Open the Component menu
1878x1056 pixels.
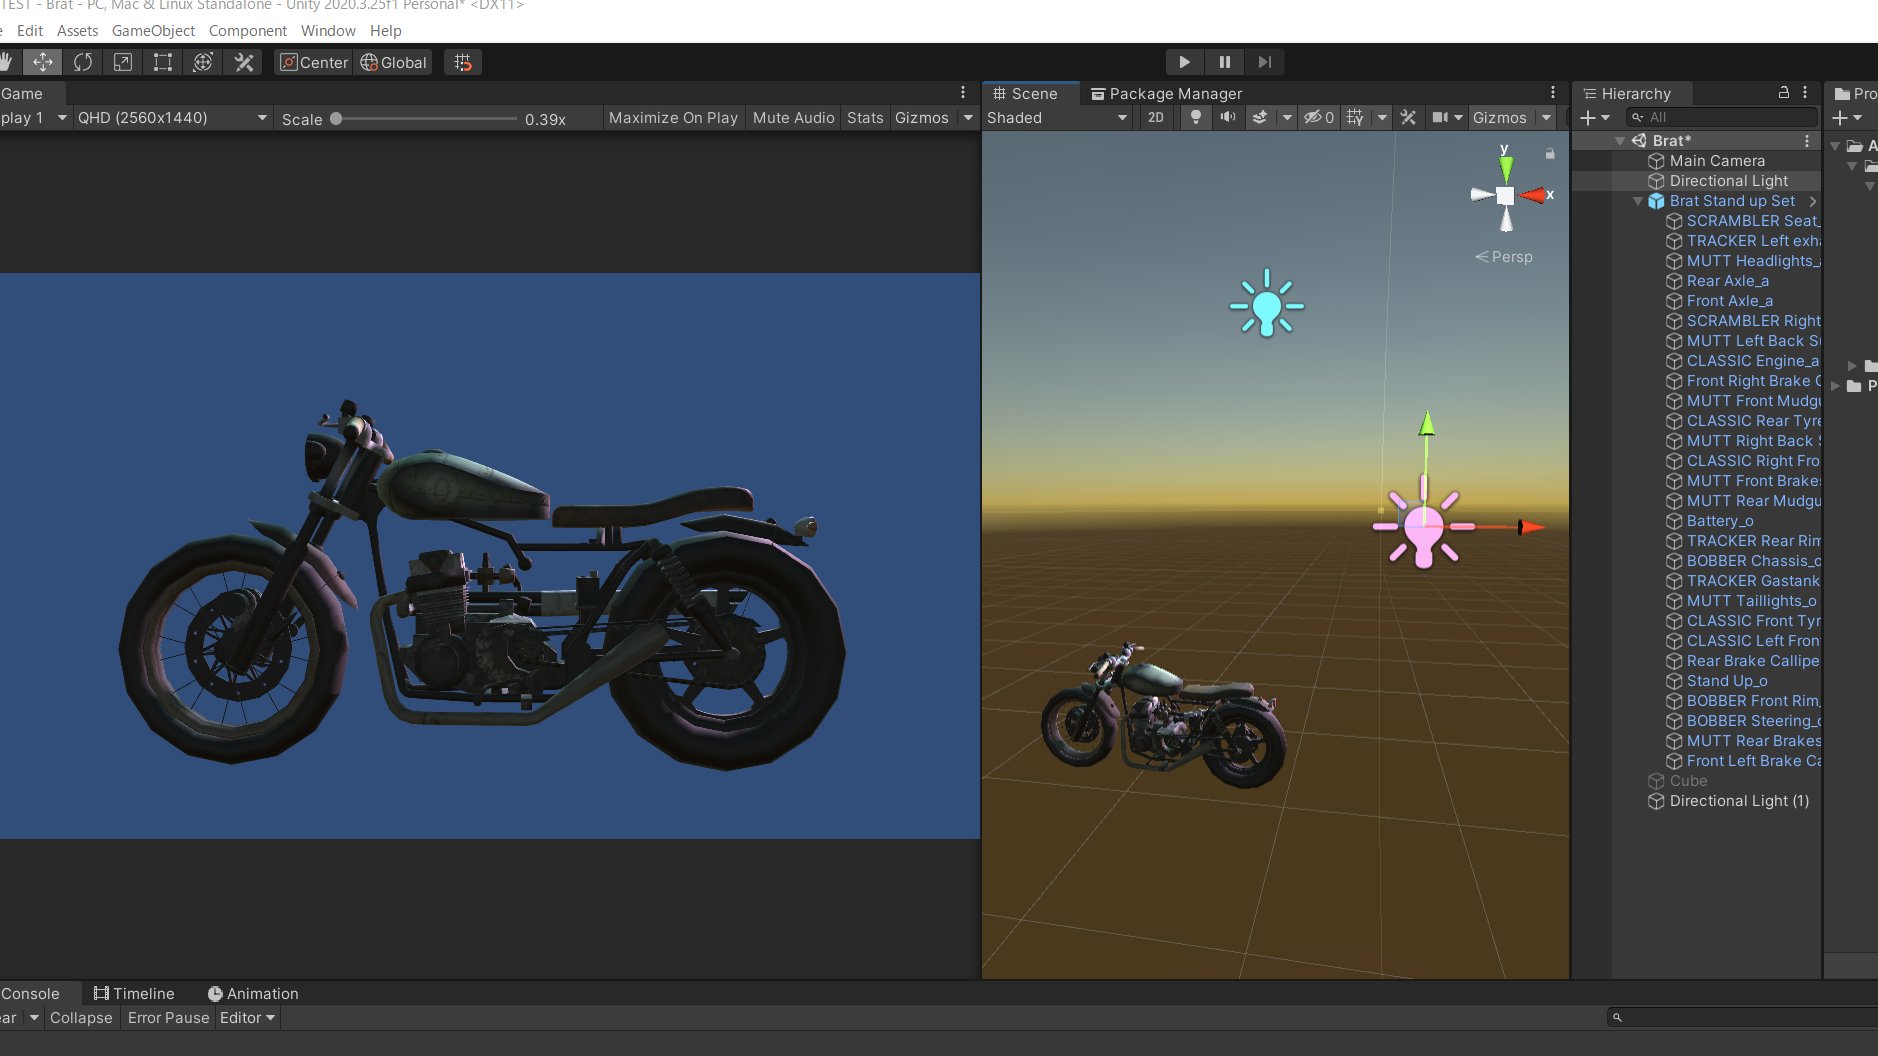click(247, 31)
